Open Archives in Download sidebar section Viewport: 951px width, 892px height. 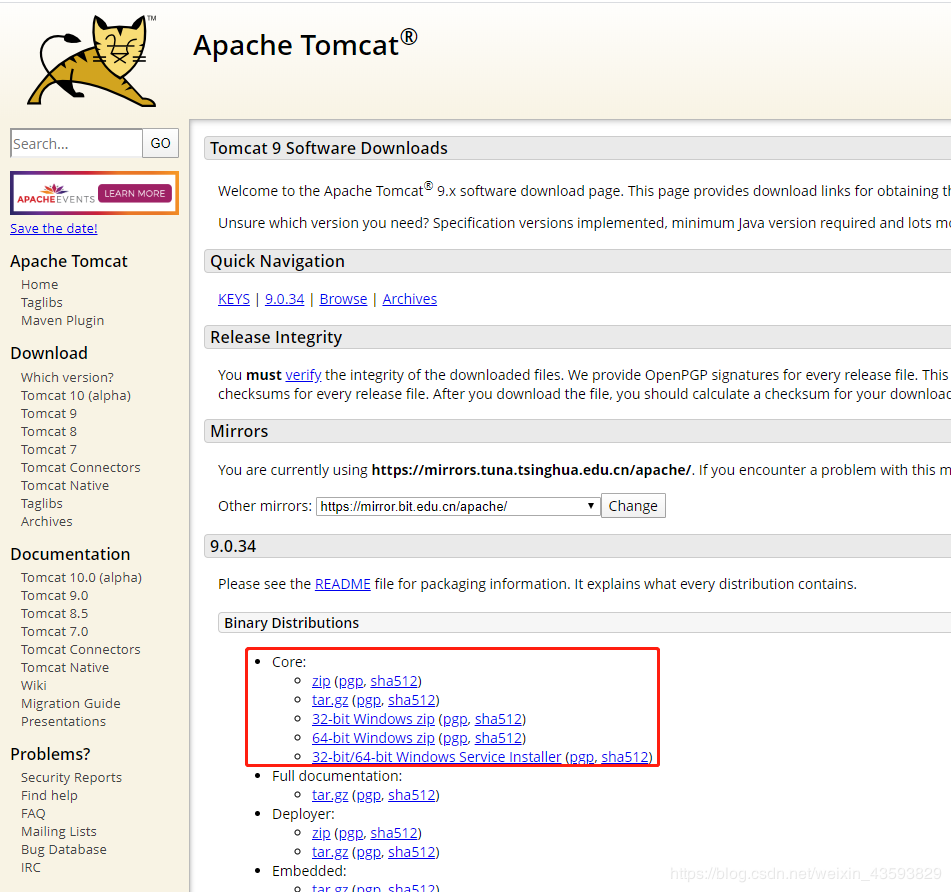47,521
